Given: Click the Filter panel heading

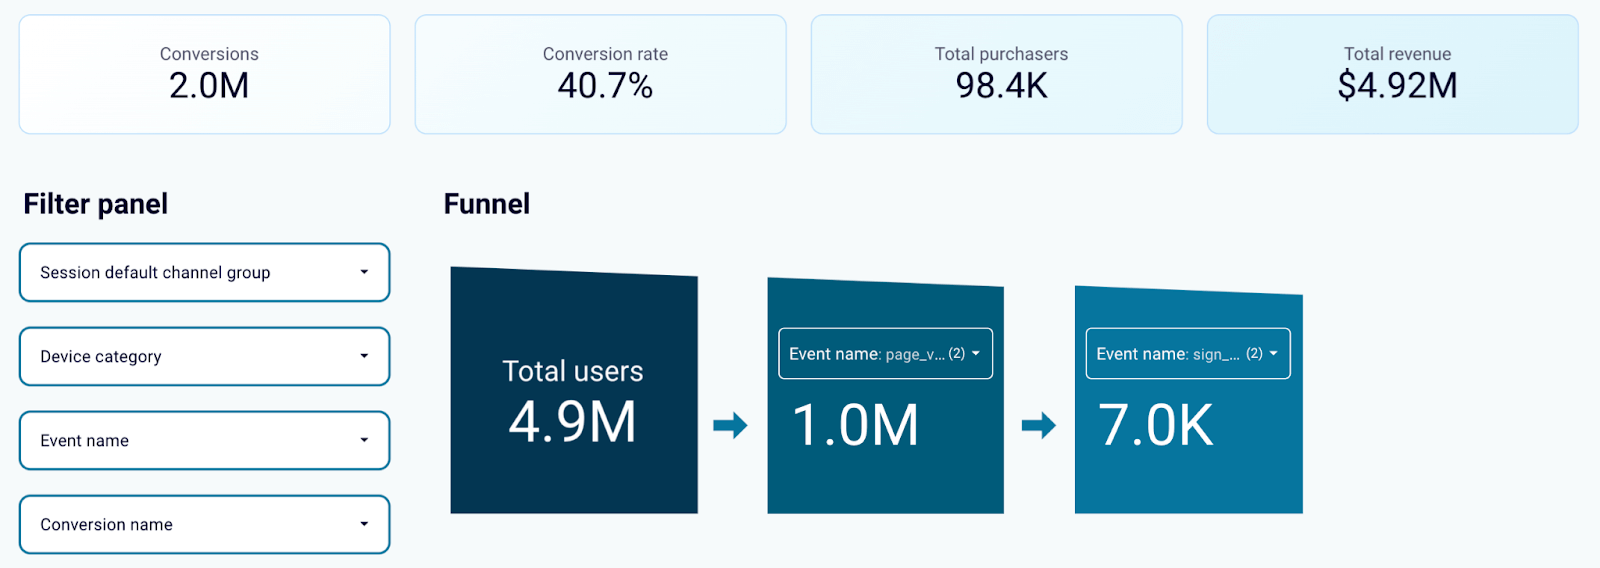Looking at the screenshot, I should (96, 204).
